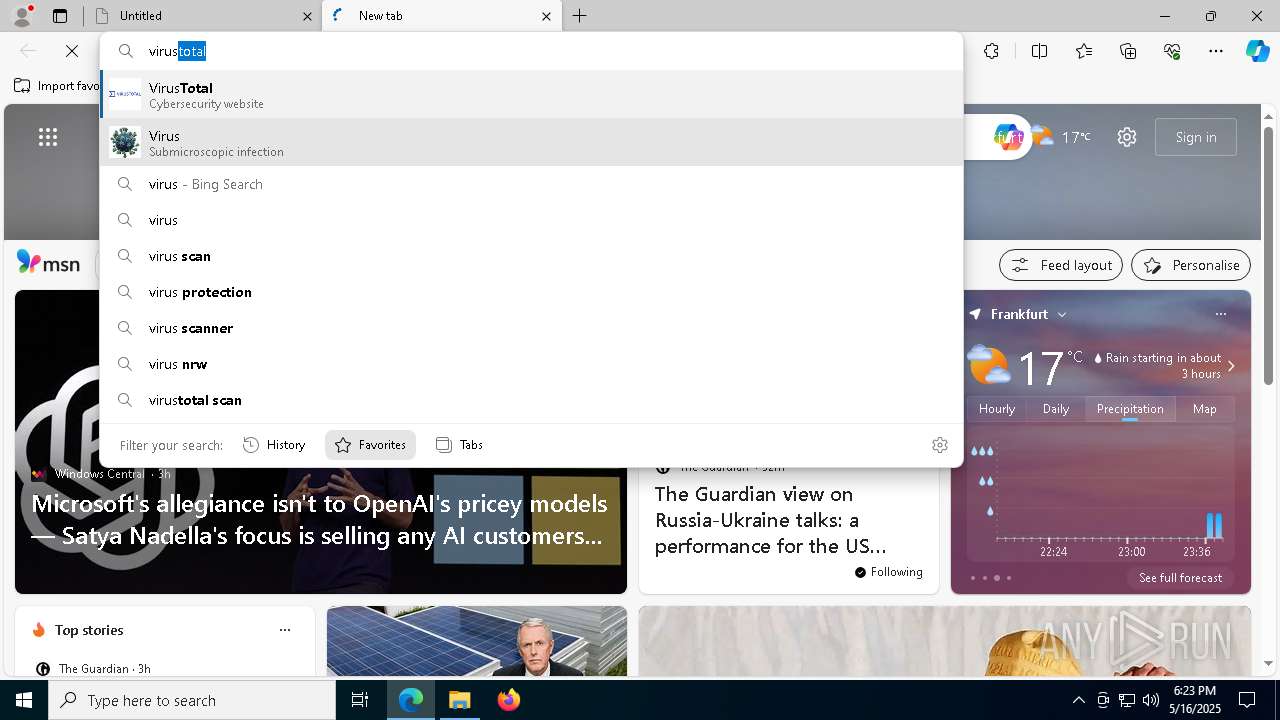Viewport: 1280px width, 720px height.
Task: Click Import favorites in the bookmarks bar
Action: [57, 86]
